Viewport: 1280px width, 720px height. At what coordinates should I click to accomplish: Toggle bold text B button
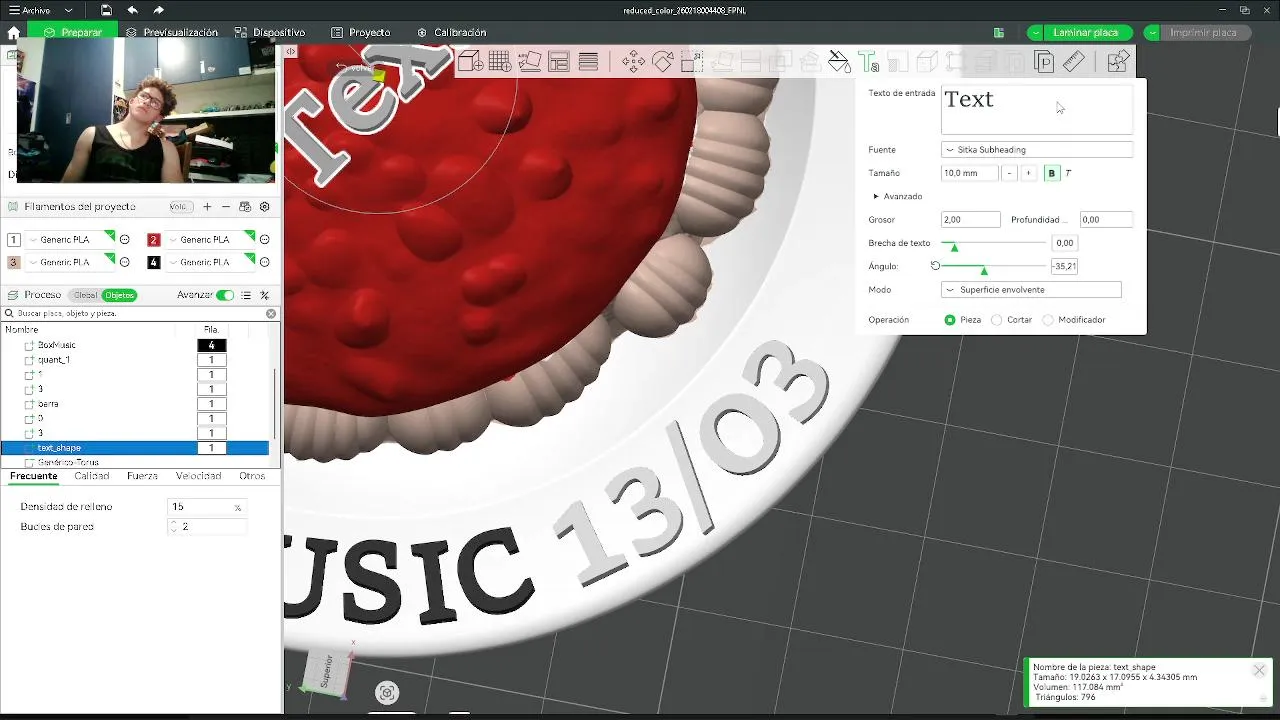click(1051, 173)
